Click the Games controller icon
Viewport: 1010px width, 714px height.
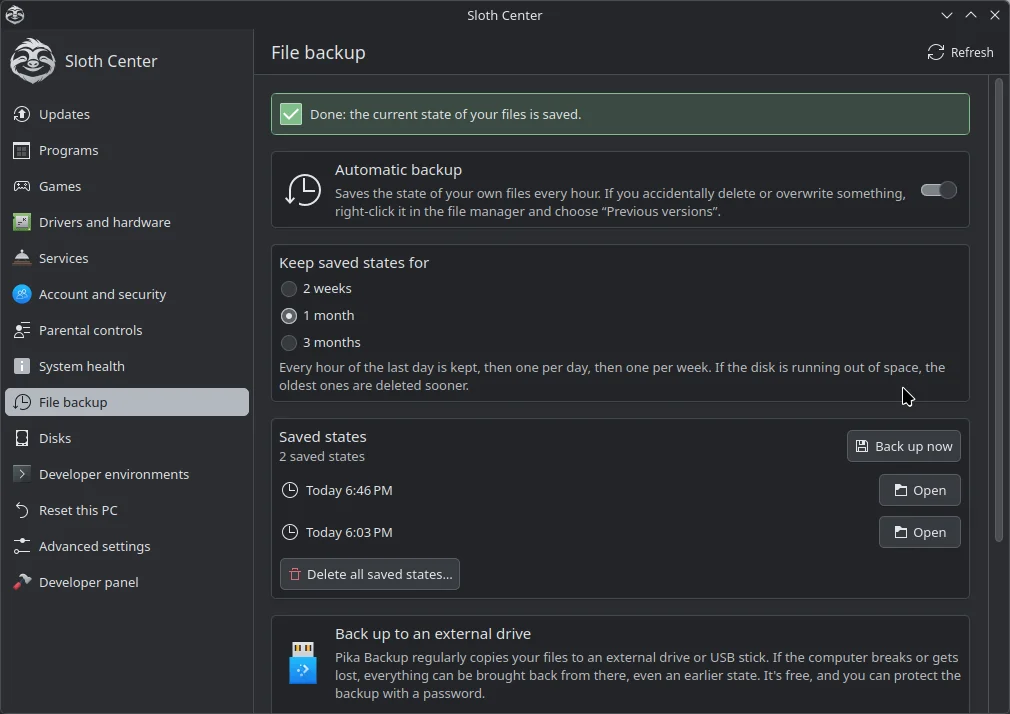pos(21,186)
